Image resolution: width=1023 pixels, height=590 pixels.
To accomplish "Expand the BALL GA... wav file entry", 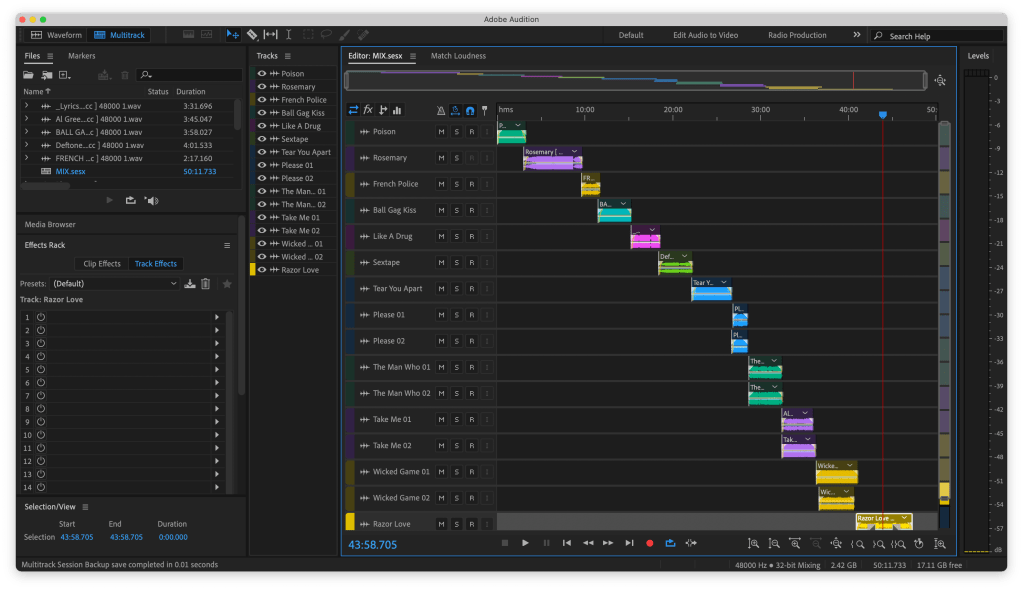I will pyautogui.click(x=27, y=132).
